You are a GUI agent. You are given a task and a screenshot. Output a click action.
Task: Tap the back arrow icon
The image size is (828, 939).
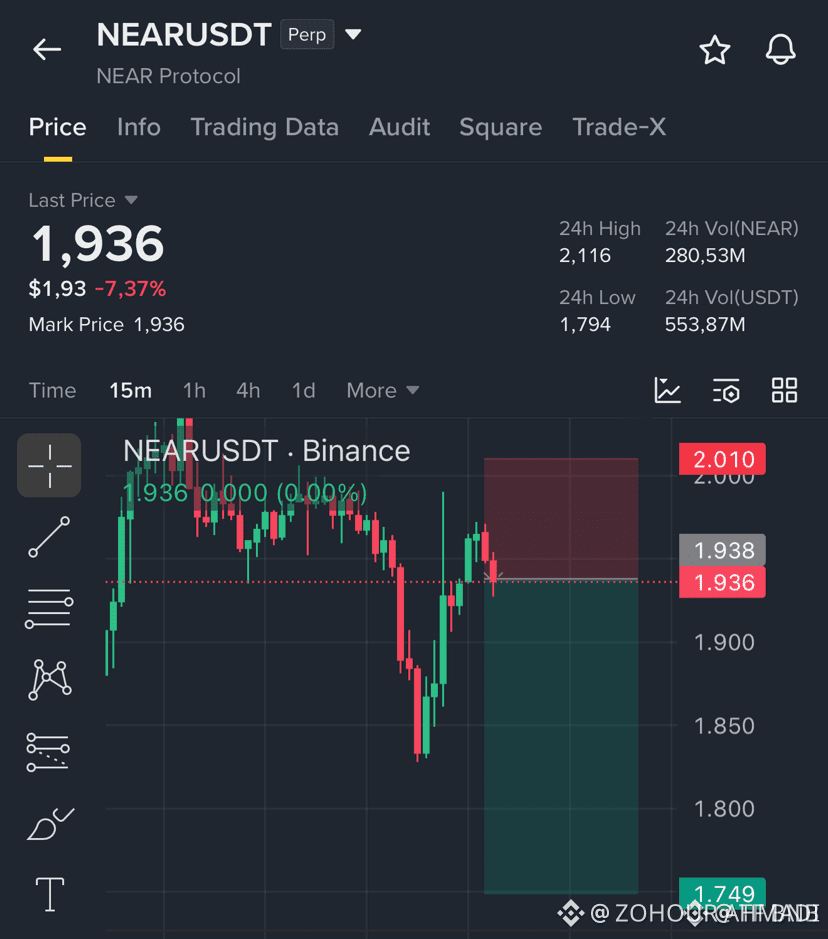click(47, 49)
